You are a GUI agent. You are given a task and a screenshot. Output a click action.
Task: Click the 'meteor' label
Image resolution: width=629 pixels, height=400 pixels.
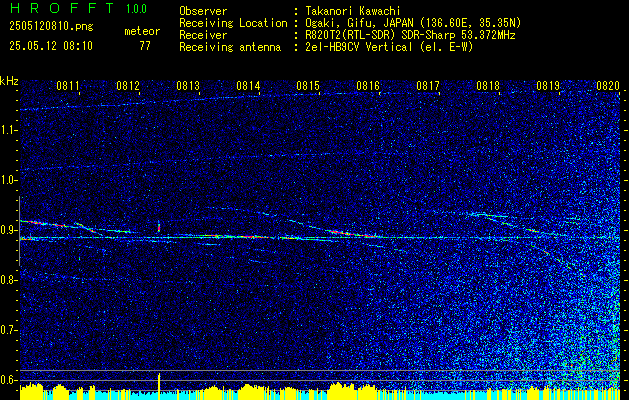(x=142, y=31)
